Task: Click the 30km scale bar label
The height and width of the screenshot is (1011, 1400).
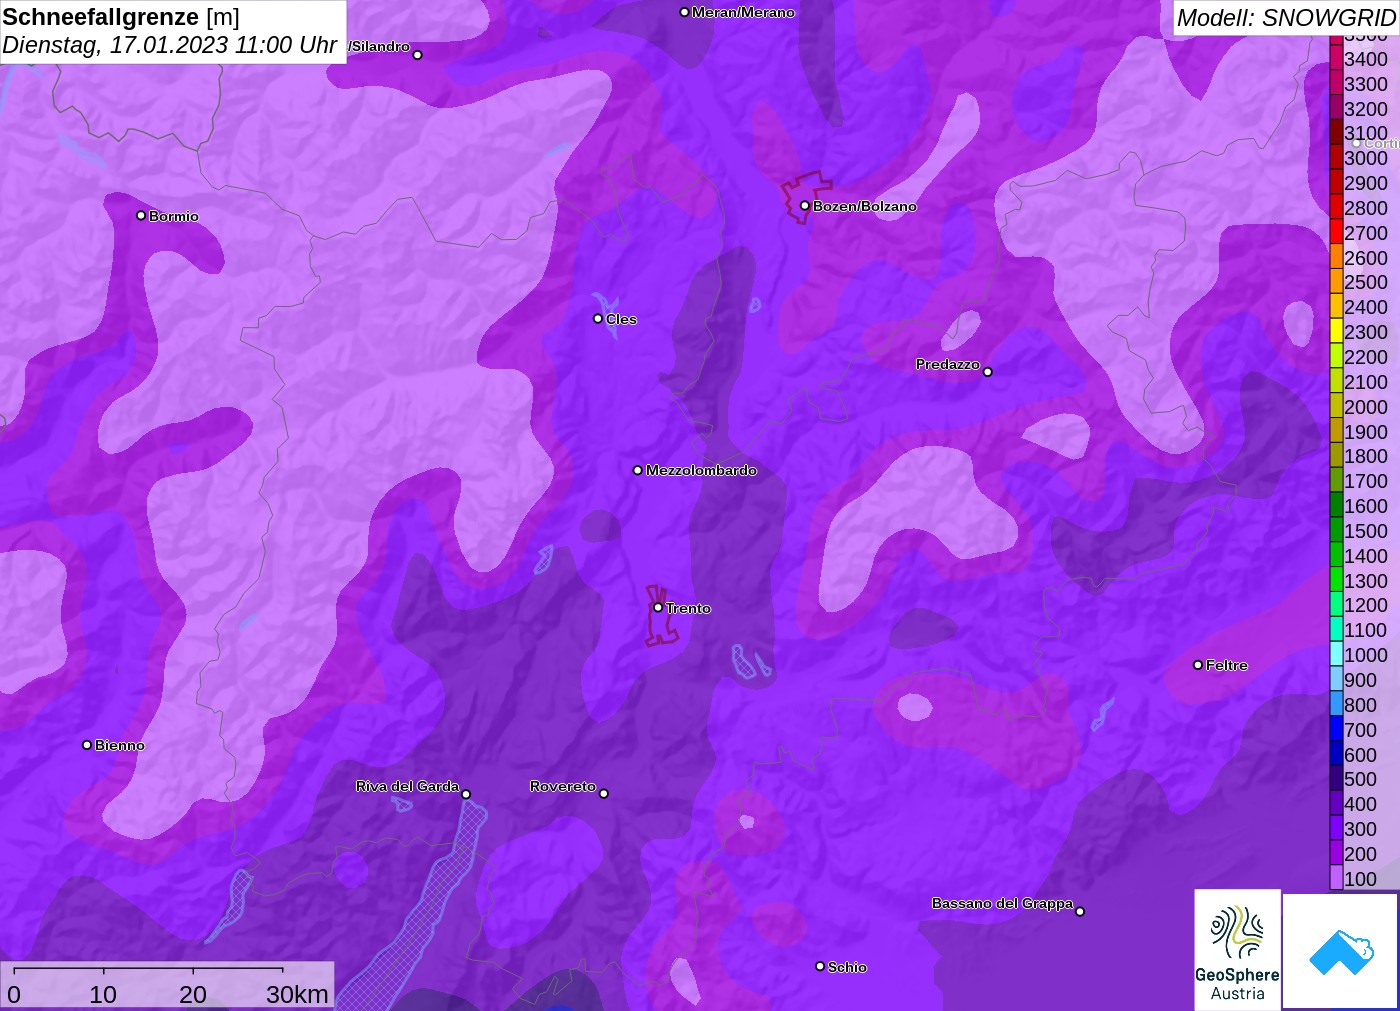Action: (x=297, y=994)
